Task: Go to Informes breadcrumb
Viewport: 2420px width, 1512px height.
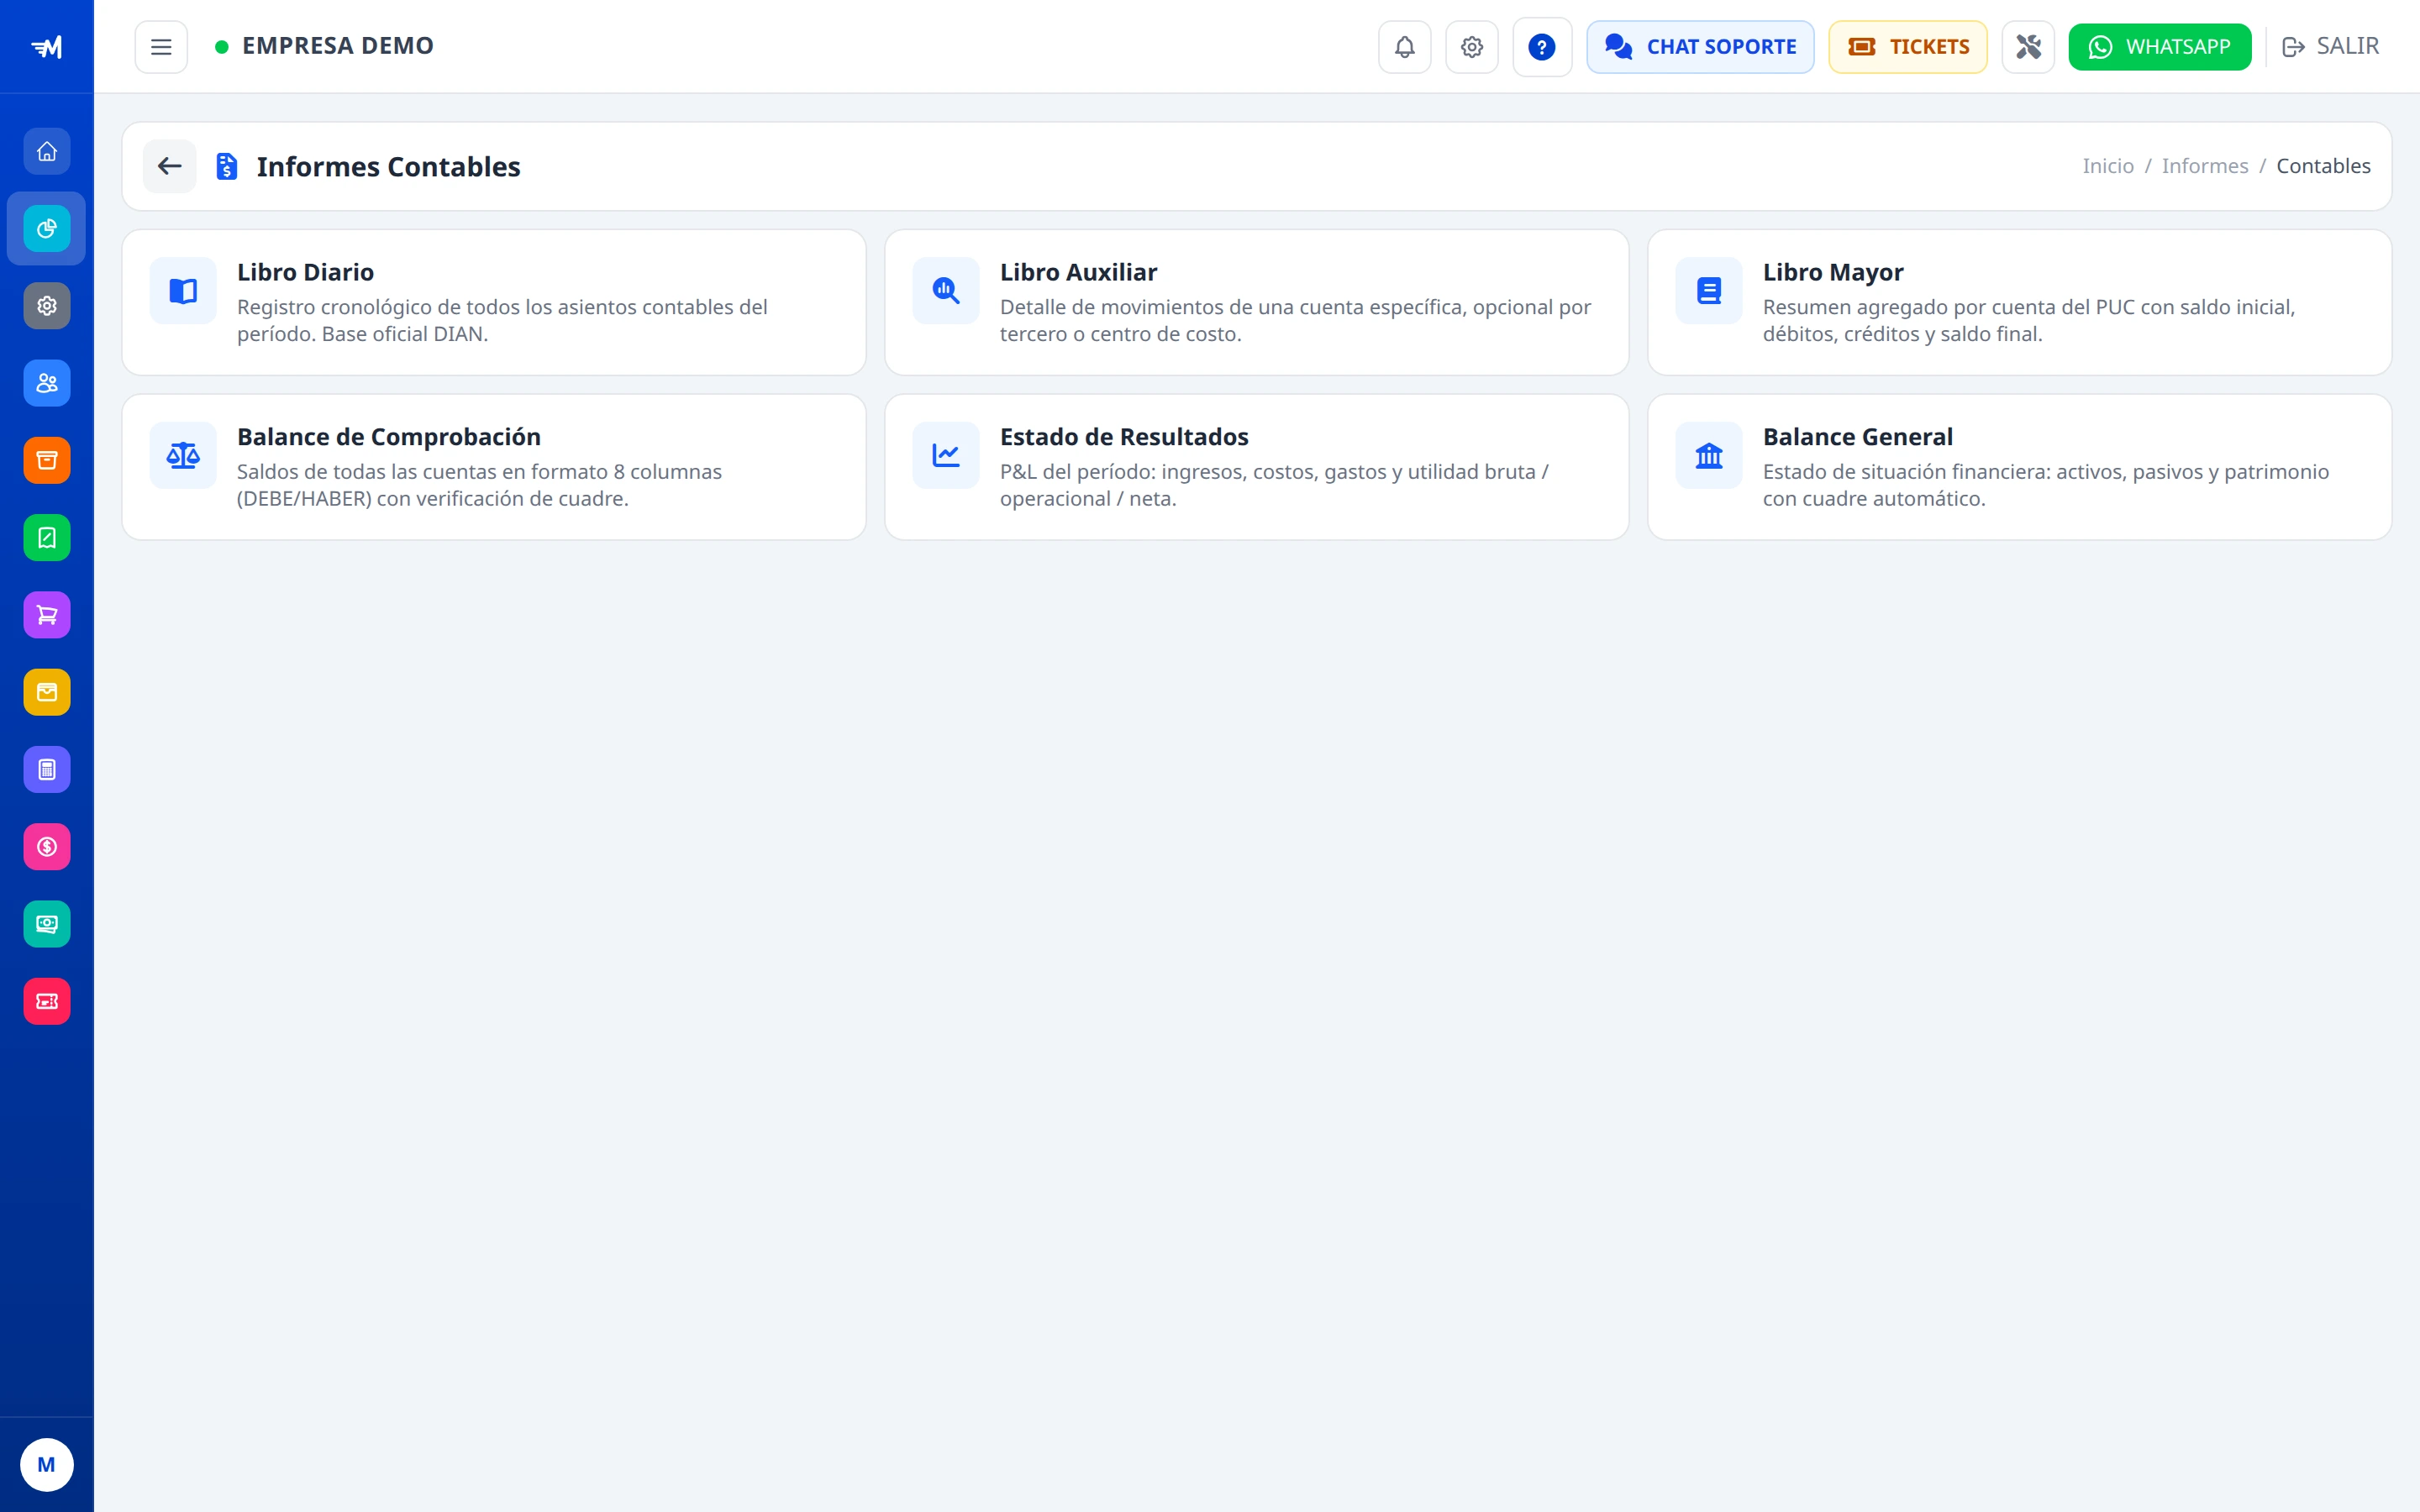Action: click(2204, 166)
